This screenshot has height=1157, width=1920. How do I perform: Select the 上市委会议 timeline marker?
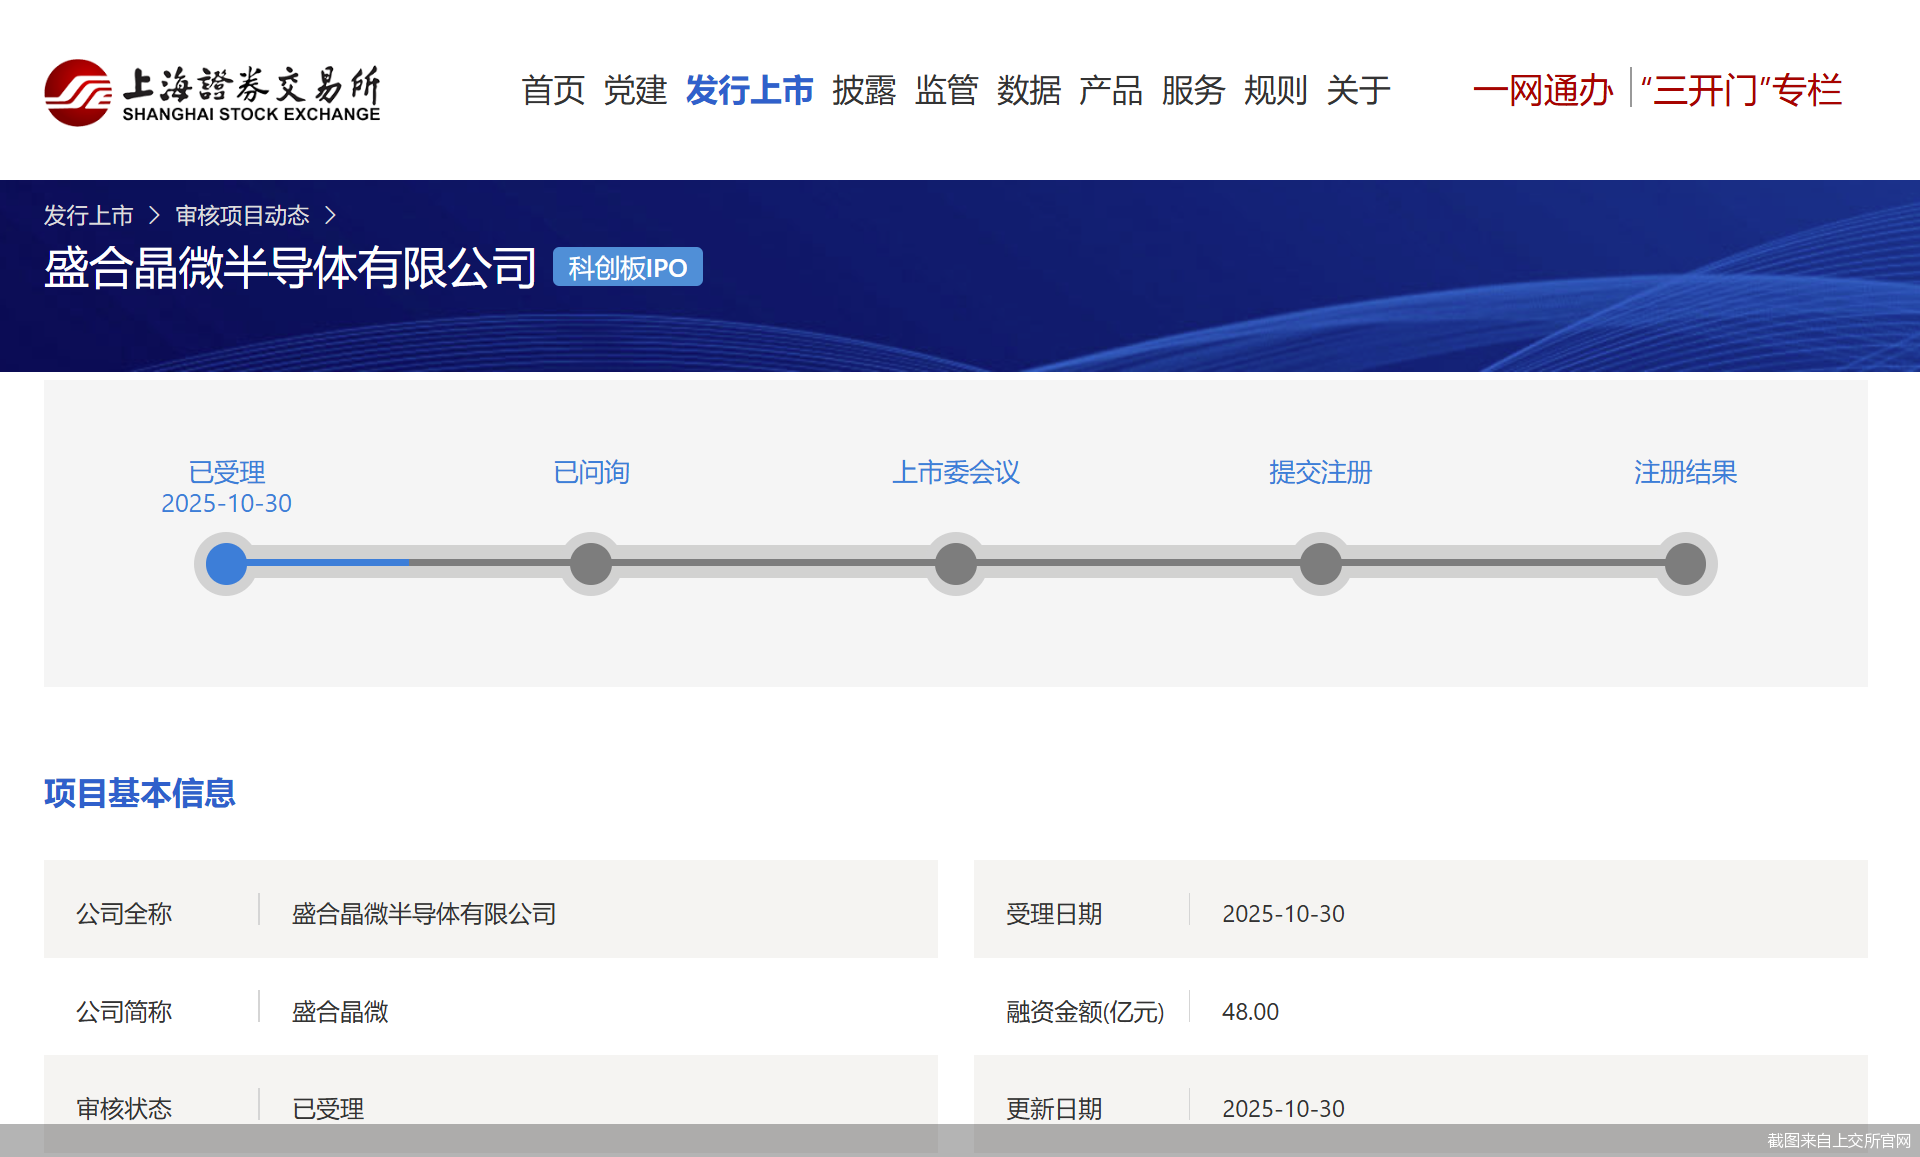pyautogui.click(x=955, y=563)
